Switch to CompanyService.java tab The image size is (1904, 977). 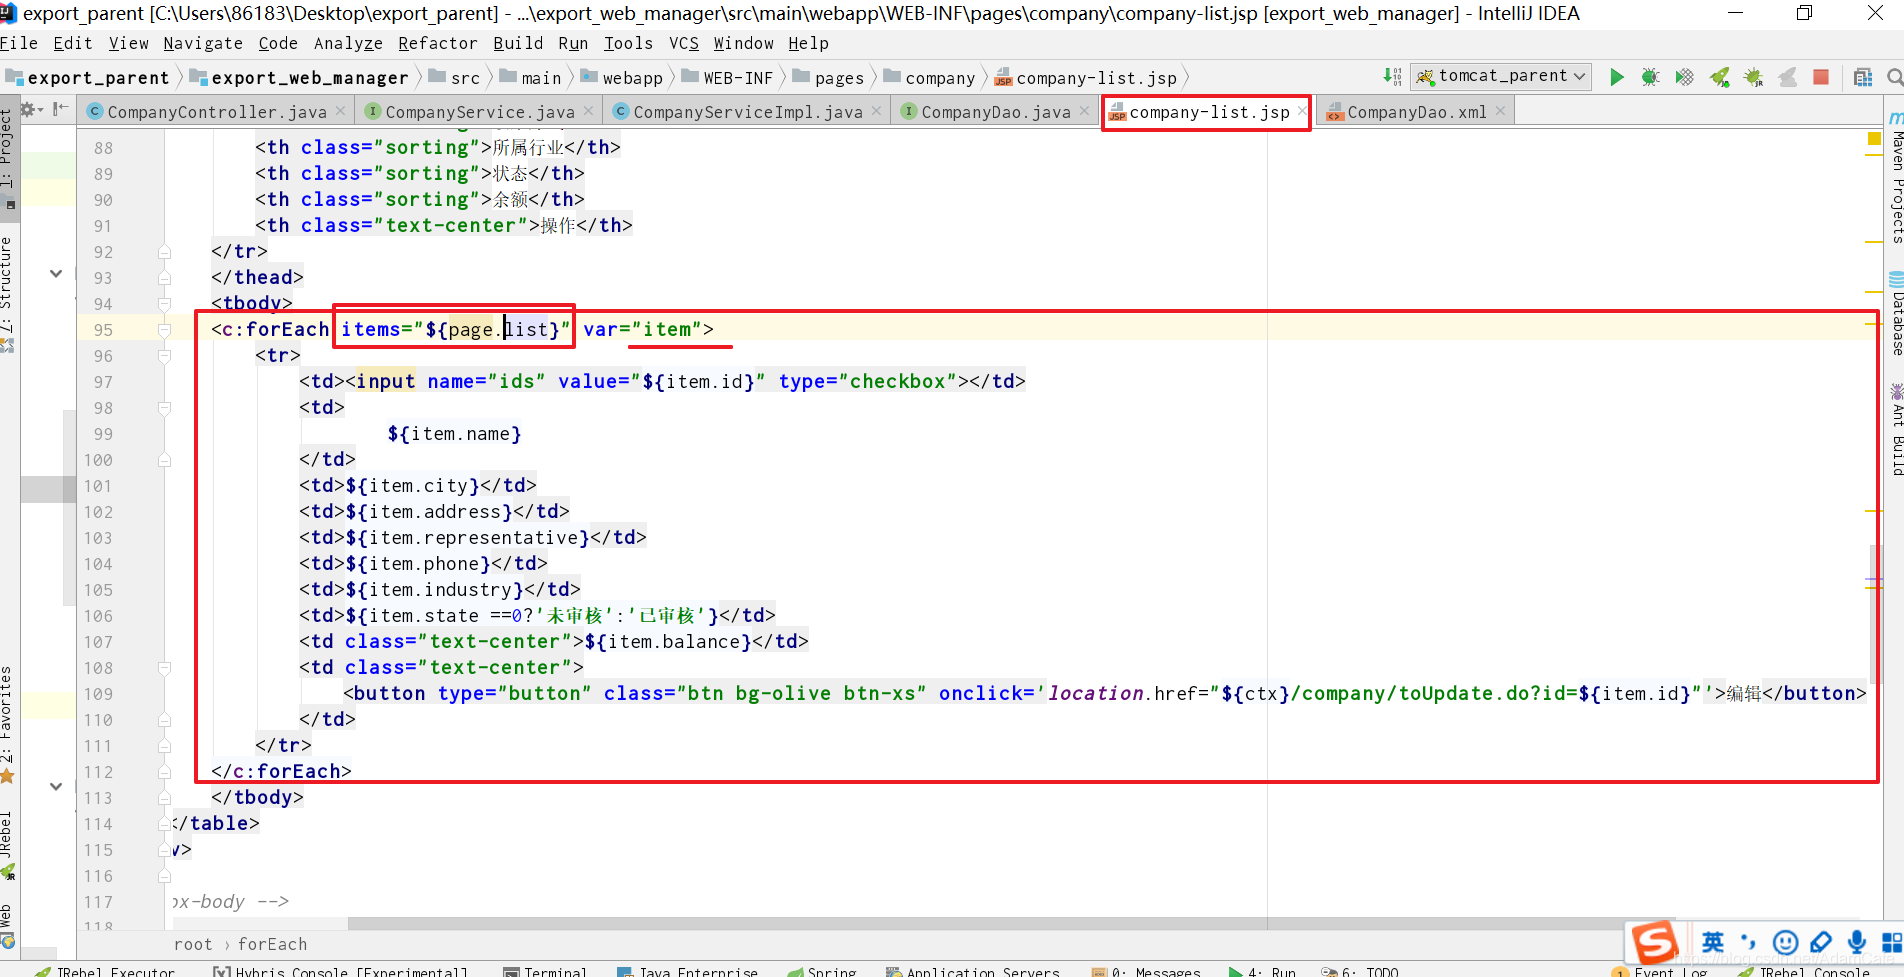coord(480,112)
